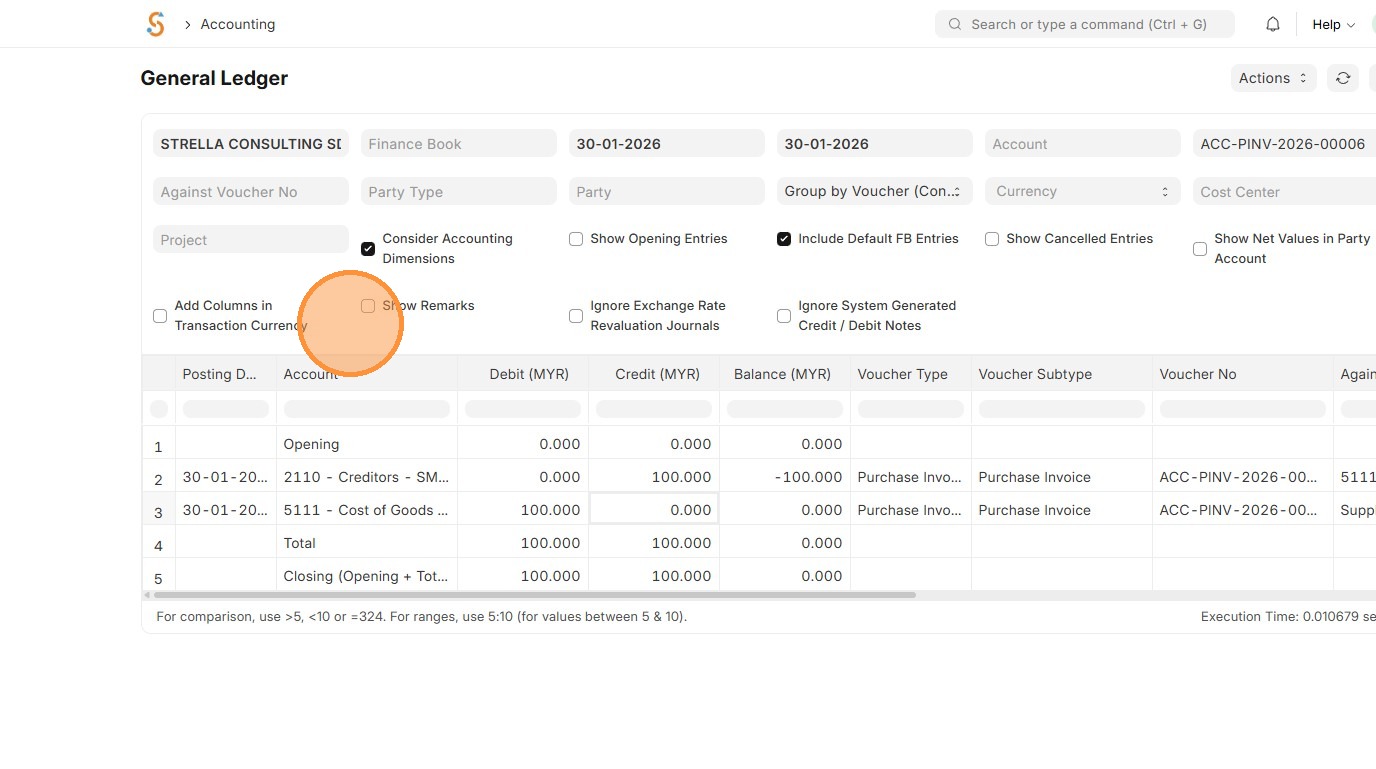The height and width of the screenshot is (769, 1376).
Task: Enable the Show Remarks checkbox
Action: click(368, 306)
